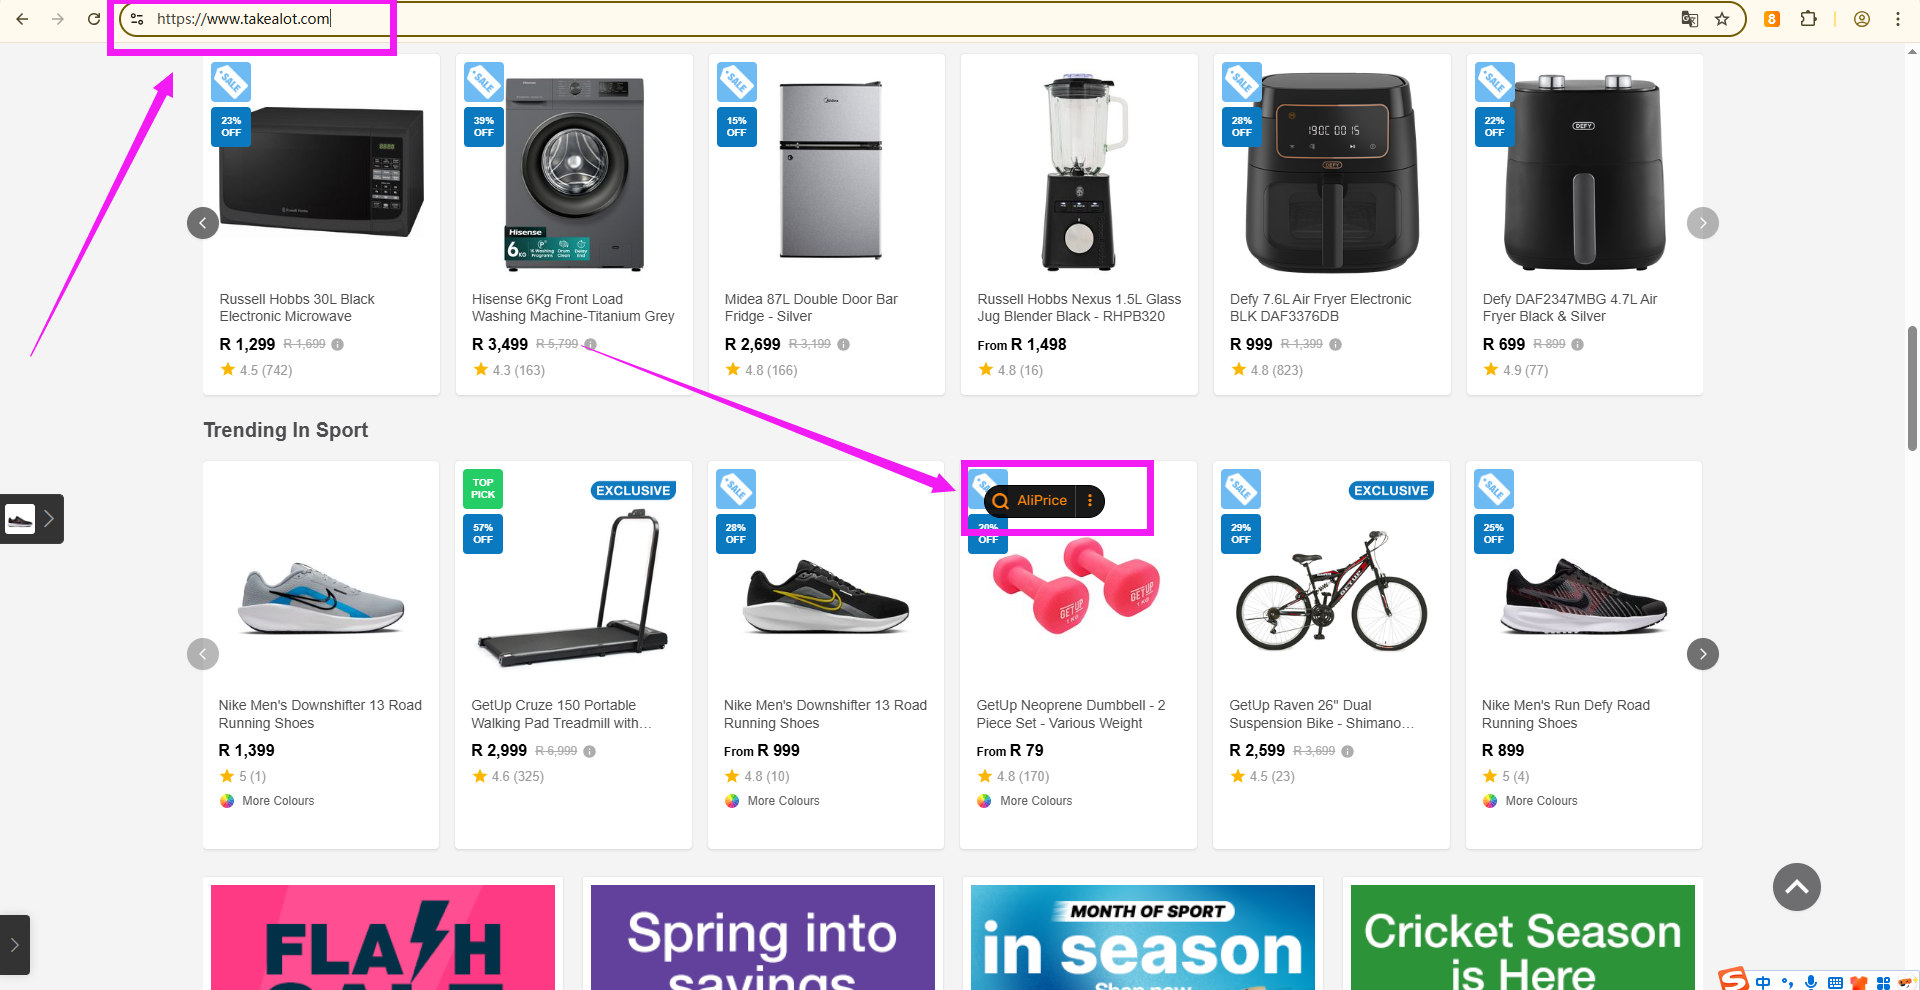Open the translate page icon
The height and width of the screenshot is (990, 1920).
[1690, 19]
